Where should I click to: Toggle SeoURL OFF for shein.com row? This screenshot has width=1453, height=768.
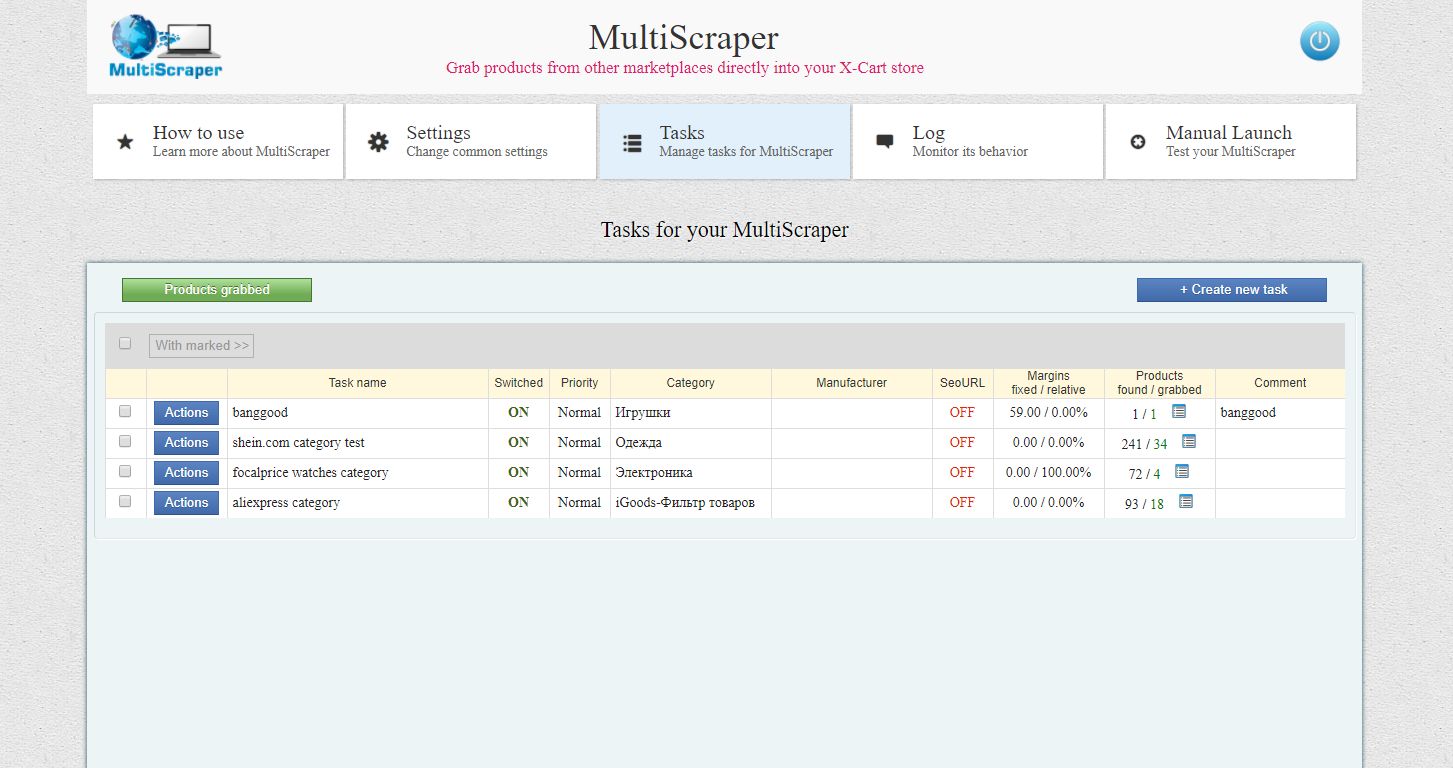(x=962, y=442)
